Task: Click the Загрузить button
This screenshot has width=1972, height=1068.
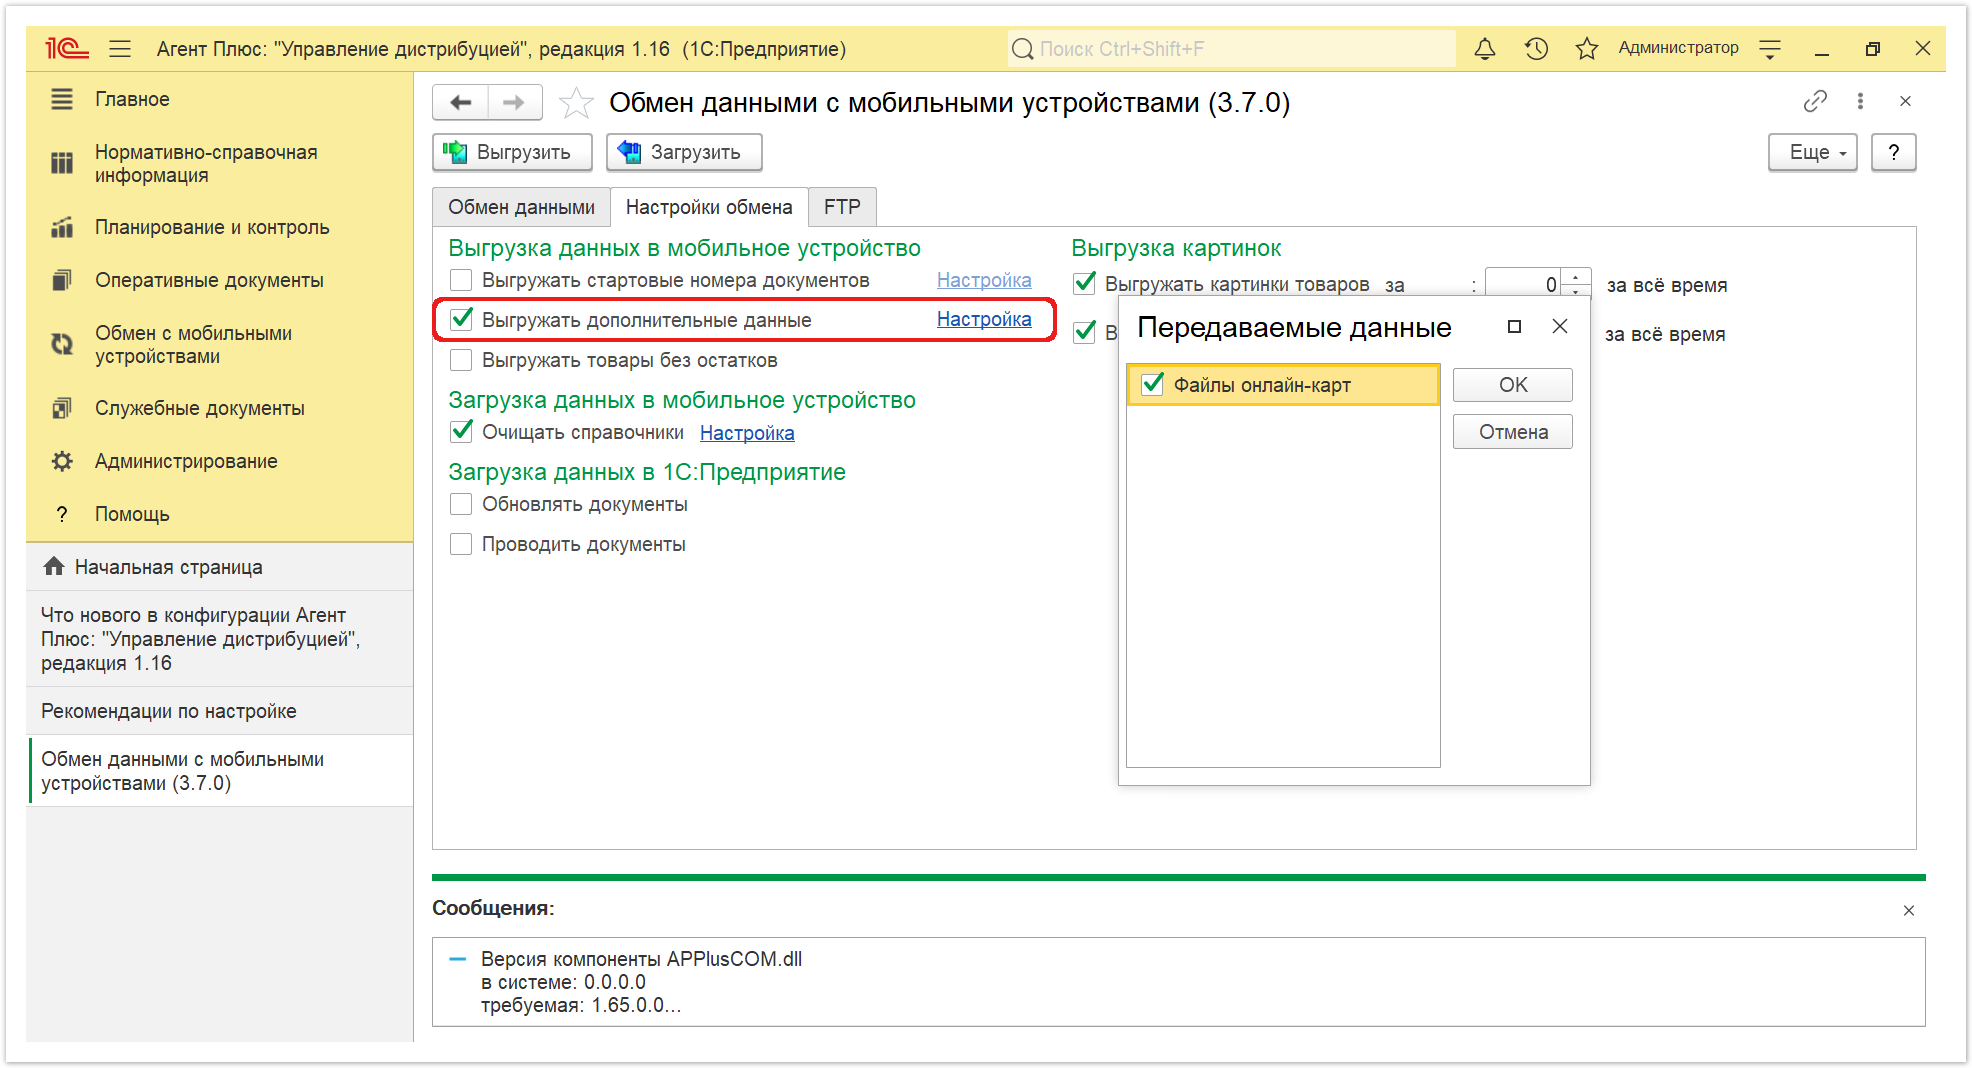Action: [684, 152]
